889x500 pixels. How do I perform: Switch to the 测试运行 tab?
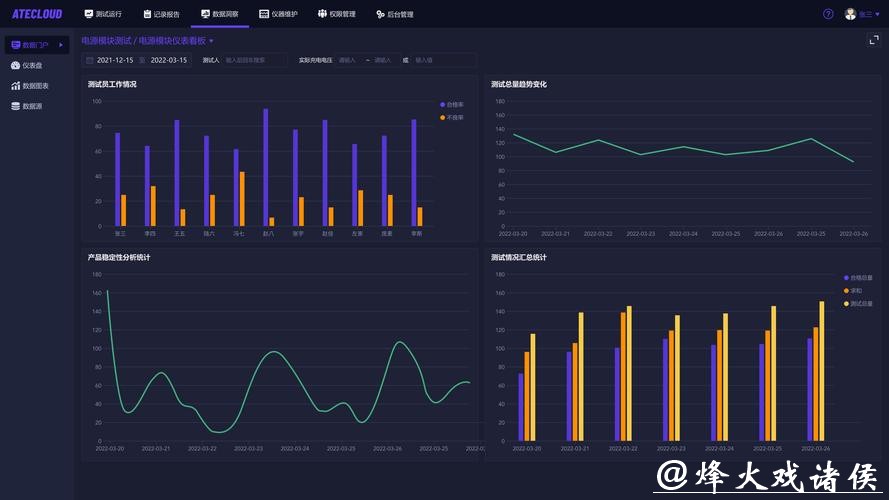point(103,14)
